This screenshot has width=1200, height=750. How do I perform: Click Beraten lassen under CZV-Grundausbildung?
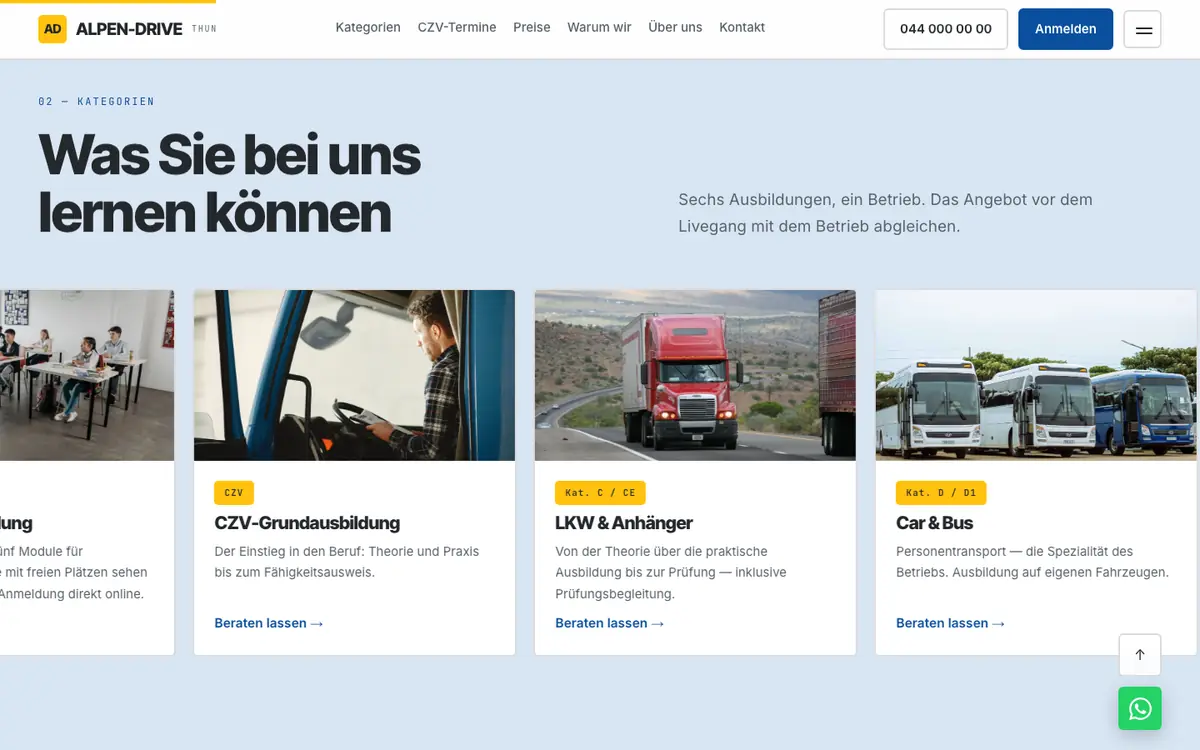269,623
